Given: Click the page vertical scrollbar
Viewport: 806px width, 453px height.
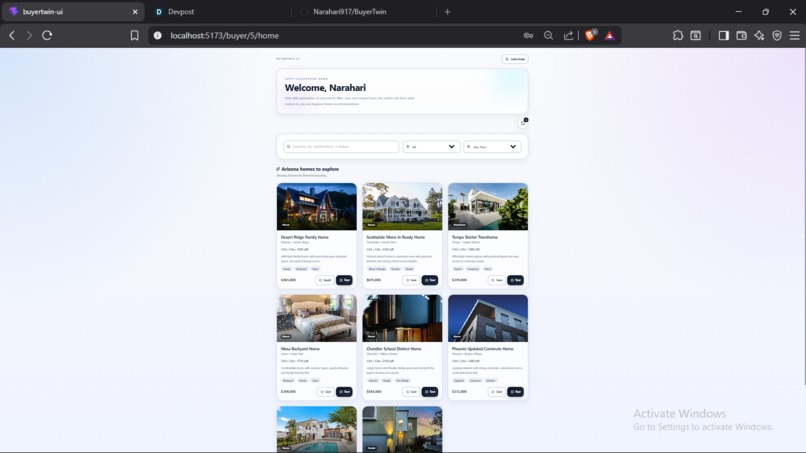Looking at the screenshot, I should tap(804, 216).
